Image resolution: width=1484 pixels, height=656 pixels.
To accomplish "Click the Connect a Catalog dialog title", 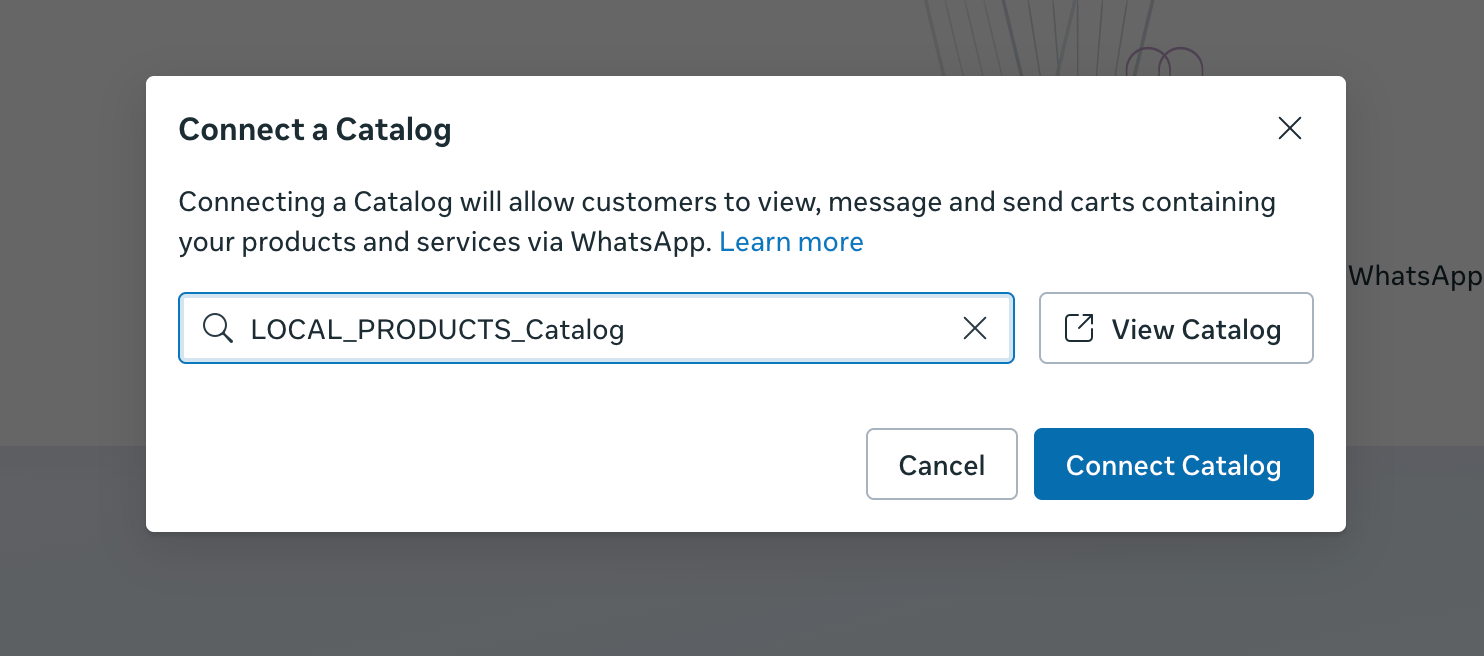I will pyautogui.click(x=314, y=129).
